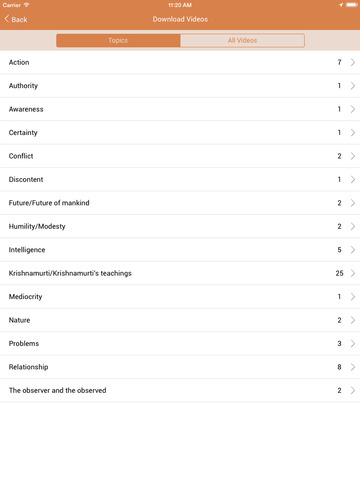Tap the Humility/Modesty disclosure arrow
The image size is (360, 480).
coord(353,226)
